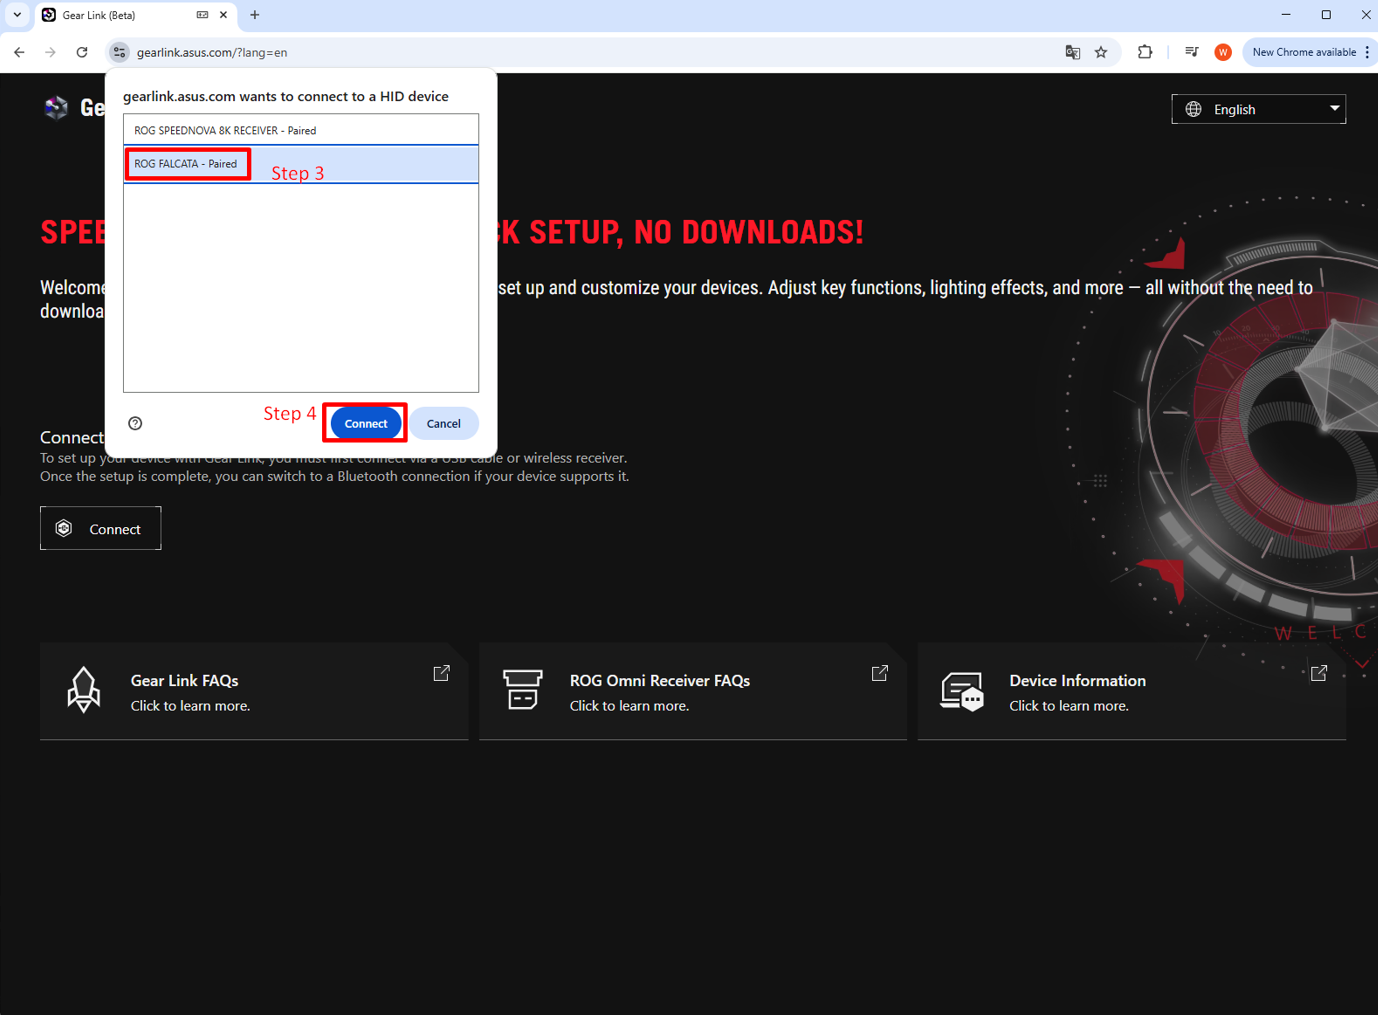Open the Extensions puzzle icon
This screenshot has height=1015, width=1378.
[1145, 52]
